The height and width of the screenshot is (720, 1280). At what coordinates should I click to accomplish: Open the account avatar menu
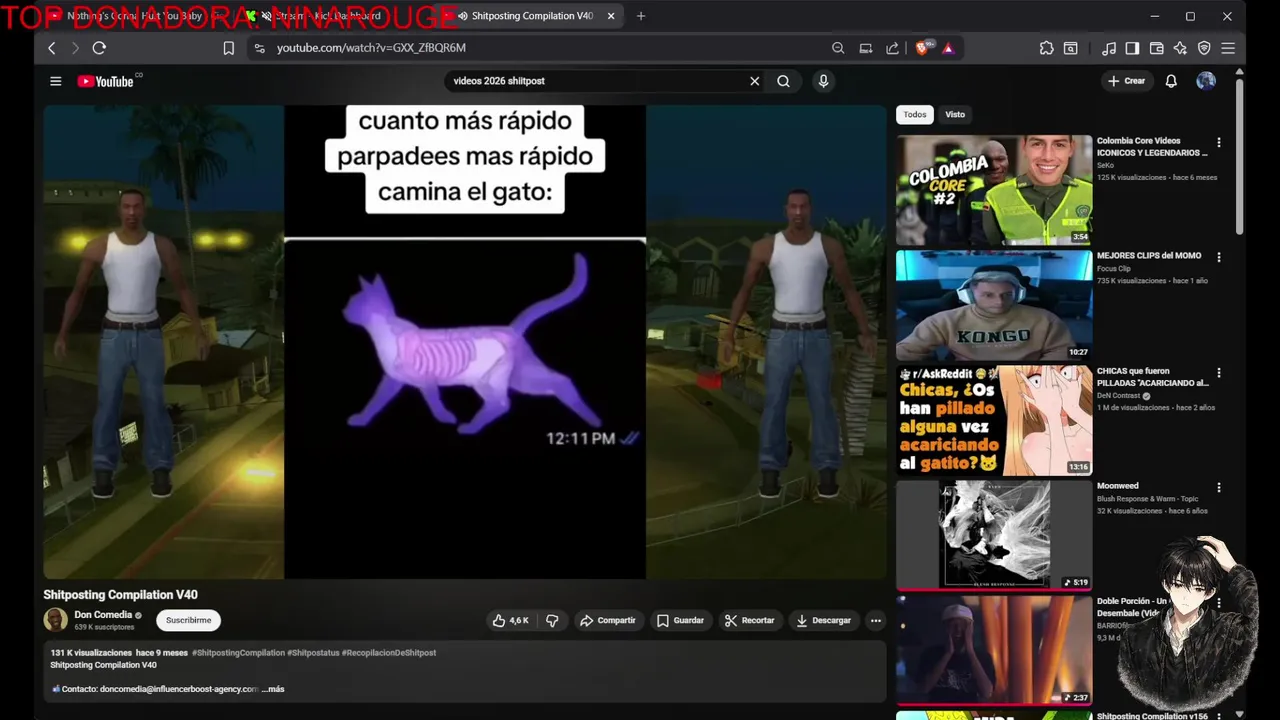(1206, 81)
